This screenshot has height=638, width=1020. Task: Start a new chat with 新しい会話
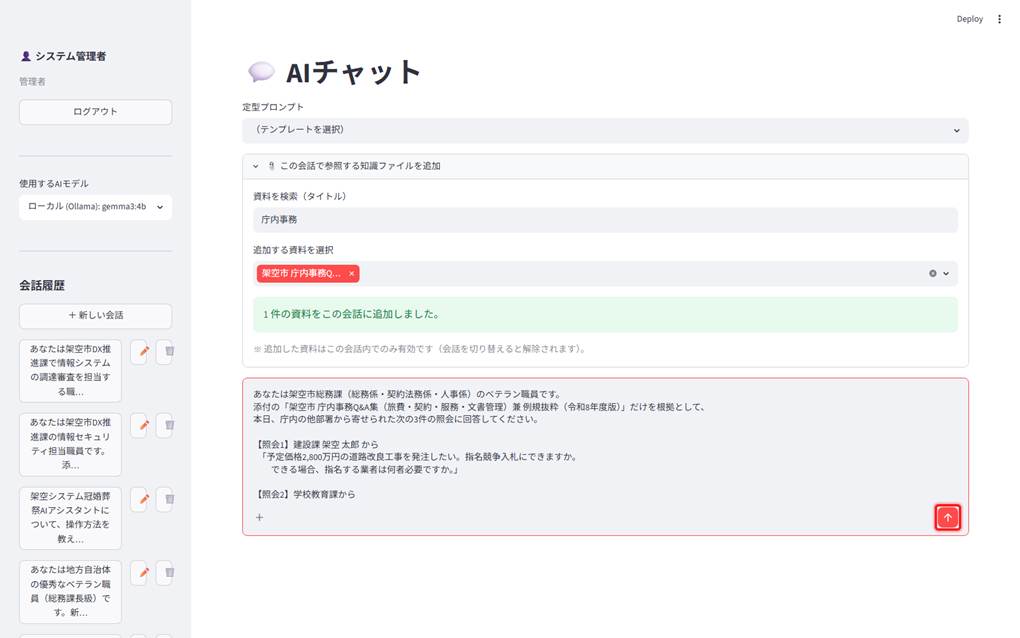[x=96, y=315]
